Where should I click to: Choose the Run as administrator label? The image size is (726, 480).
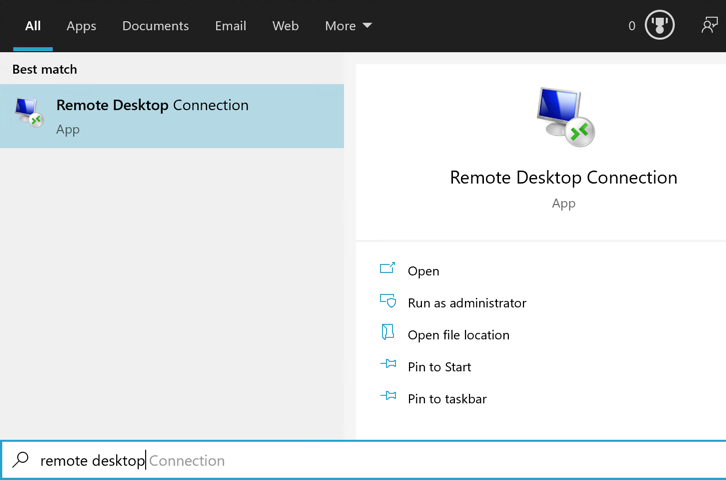[x=466, y=303]
